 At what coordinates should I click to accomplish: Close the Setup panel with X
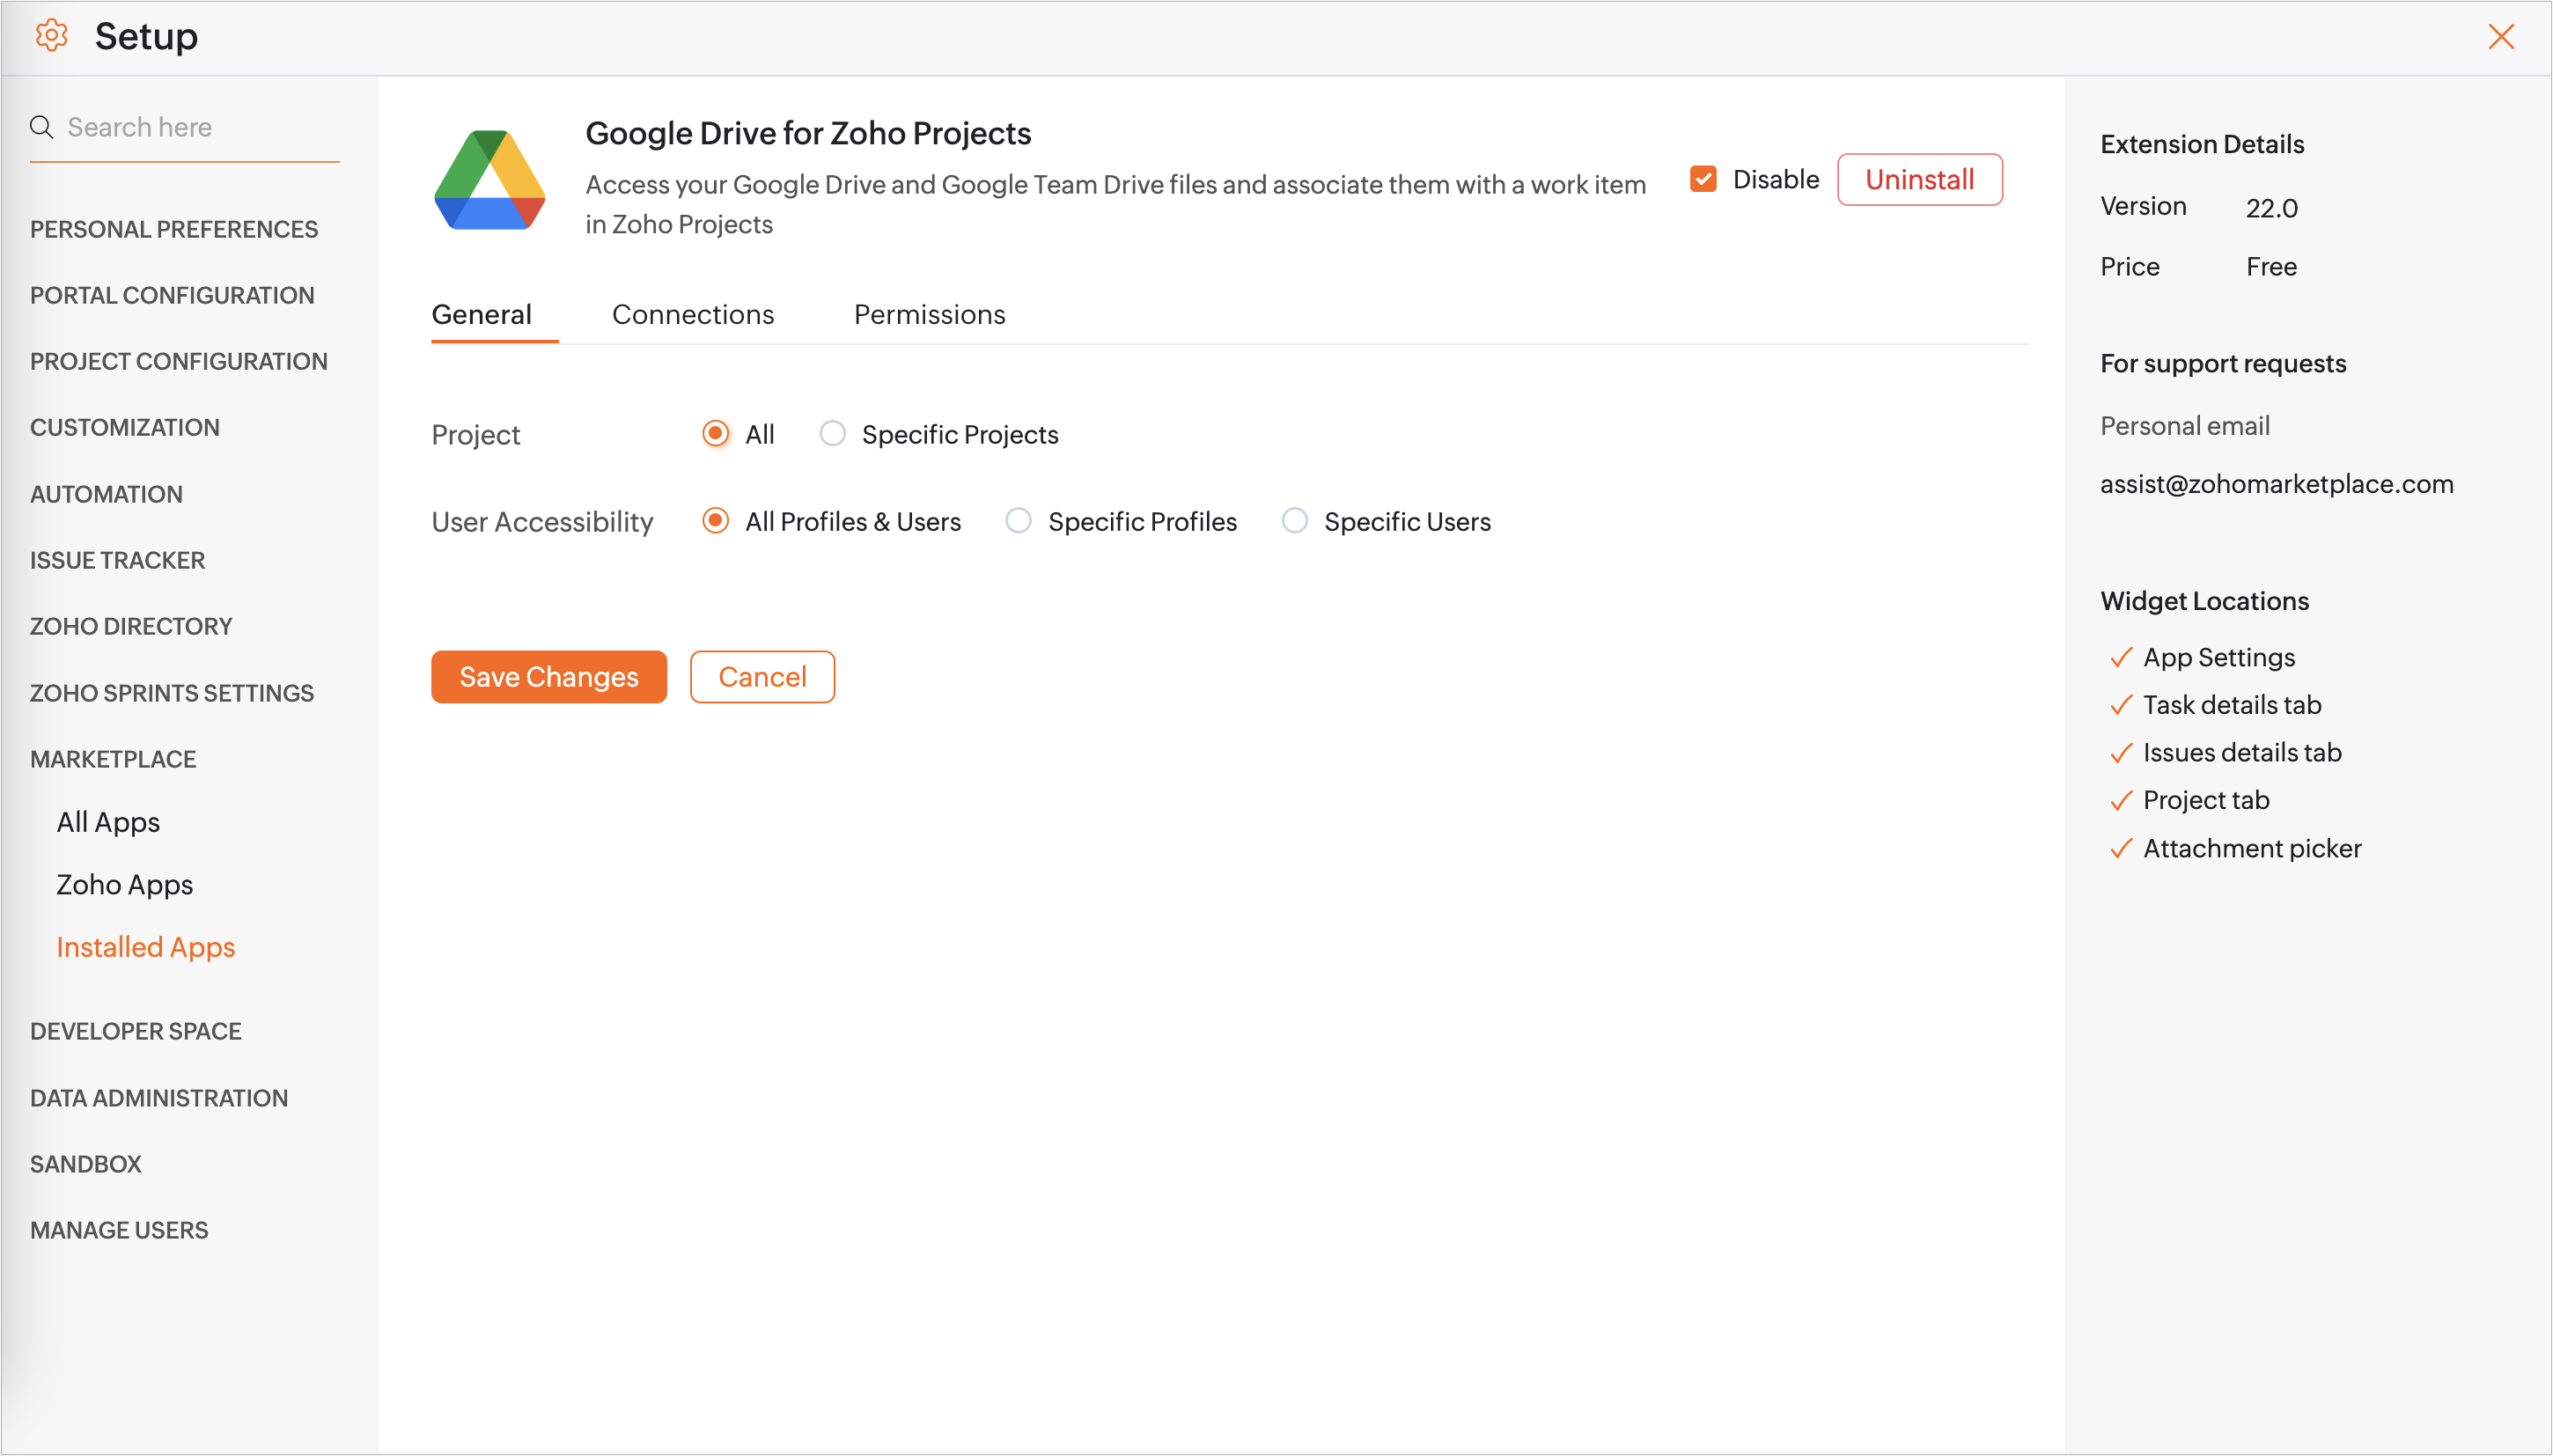[x=2500, y=37]
